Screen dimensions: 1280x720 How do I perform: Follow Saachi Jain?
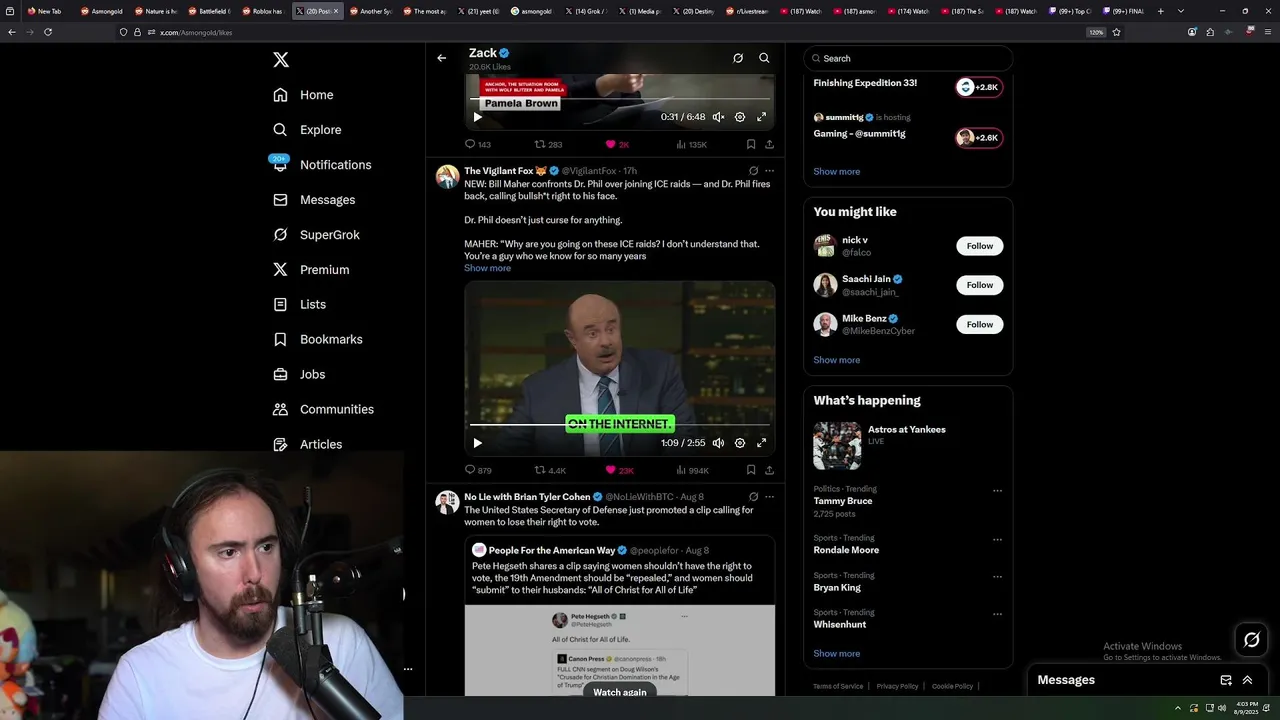(979, 285)
